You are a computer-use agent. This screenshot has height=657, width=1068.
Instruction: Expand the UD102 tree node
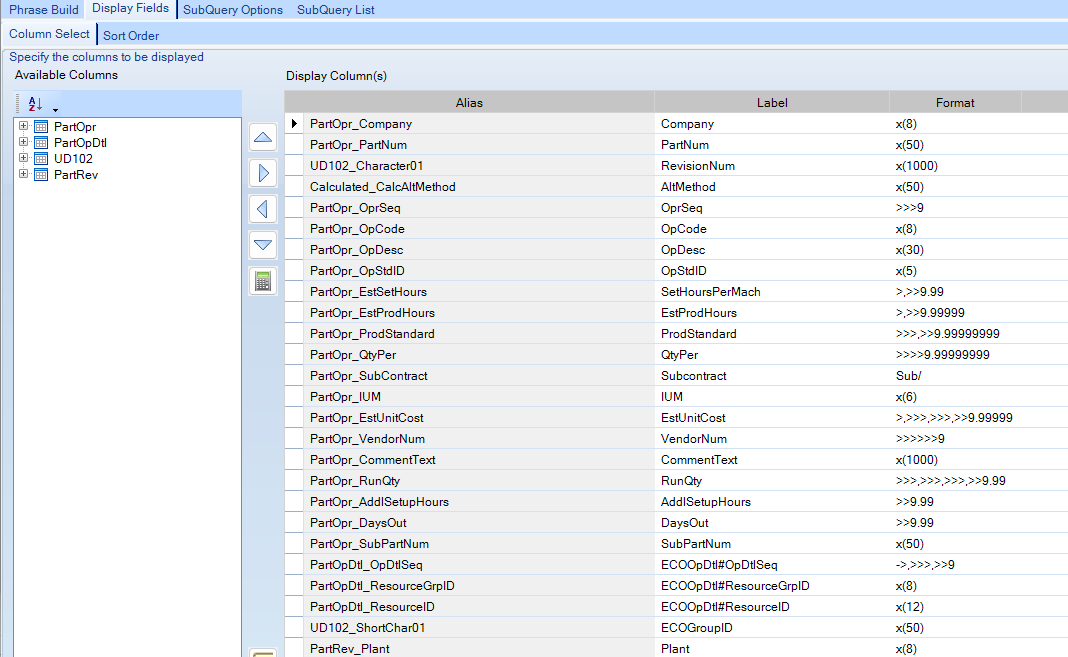23,158
